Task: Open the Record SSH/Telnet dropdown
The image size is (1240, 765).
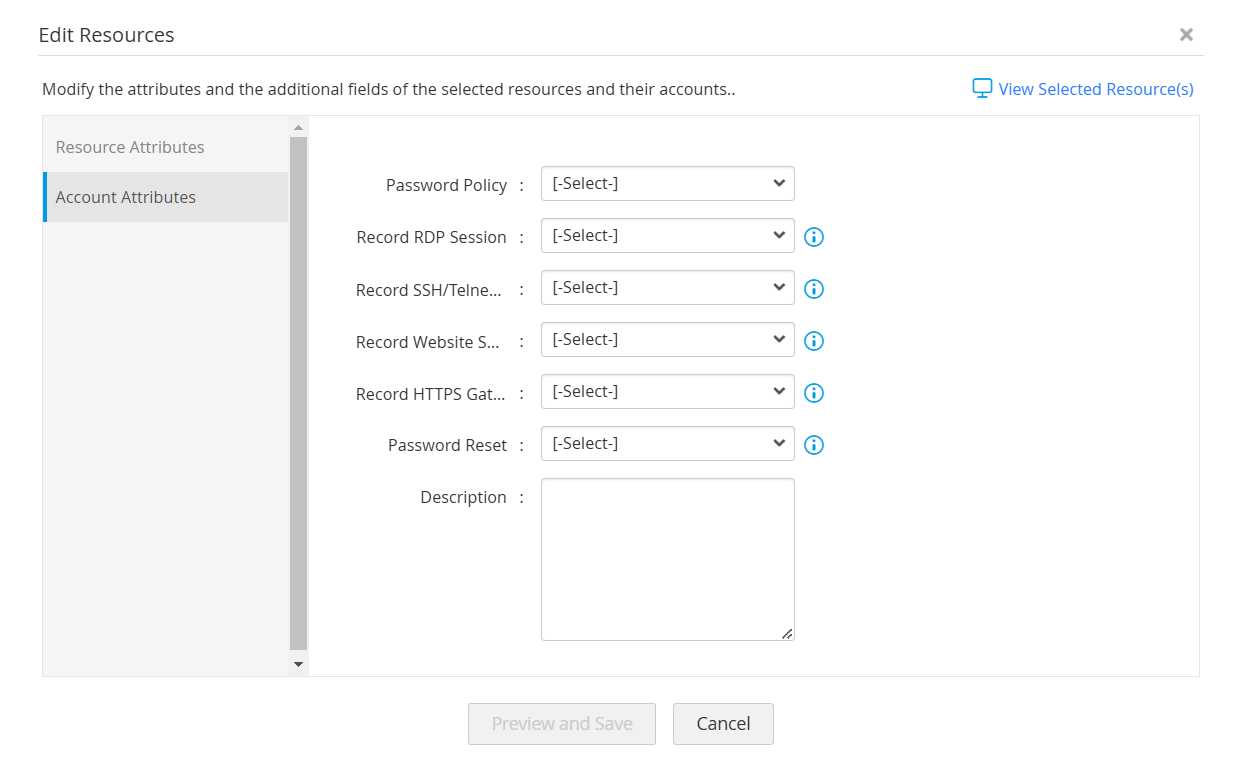Action: tap(667, 288)
